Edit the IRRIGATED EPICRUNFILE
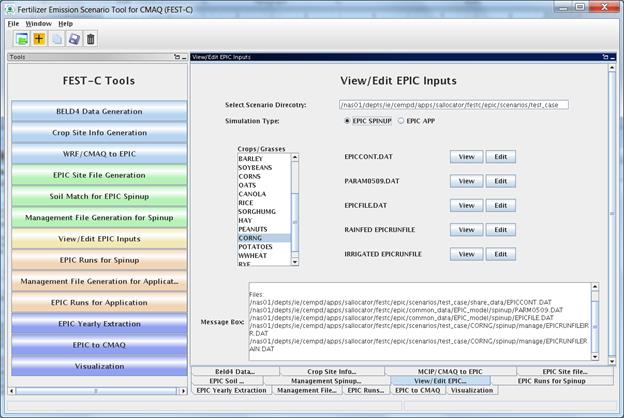 click(501, 254)
